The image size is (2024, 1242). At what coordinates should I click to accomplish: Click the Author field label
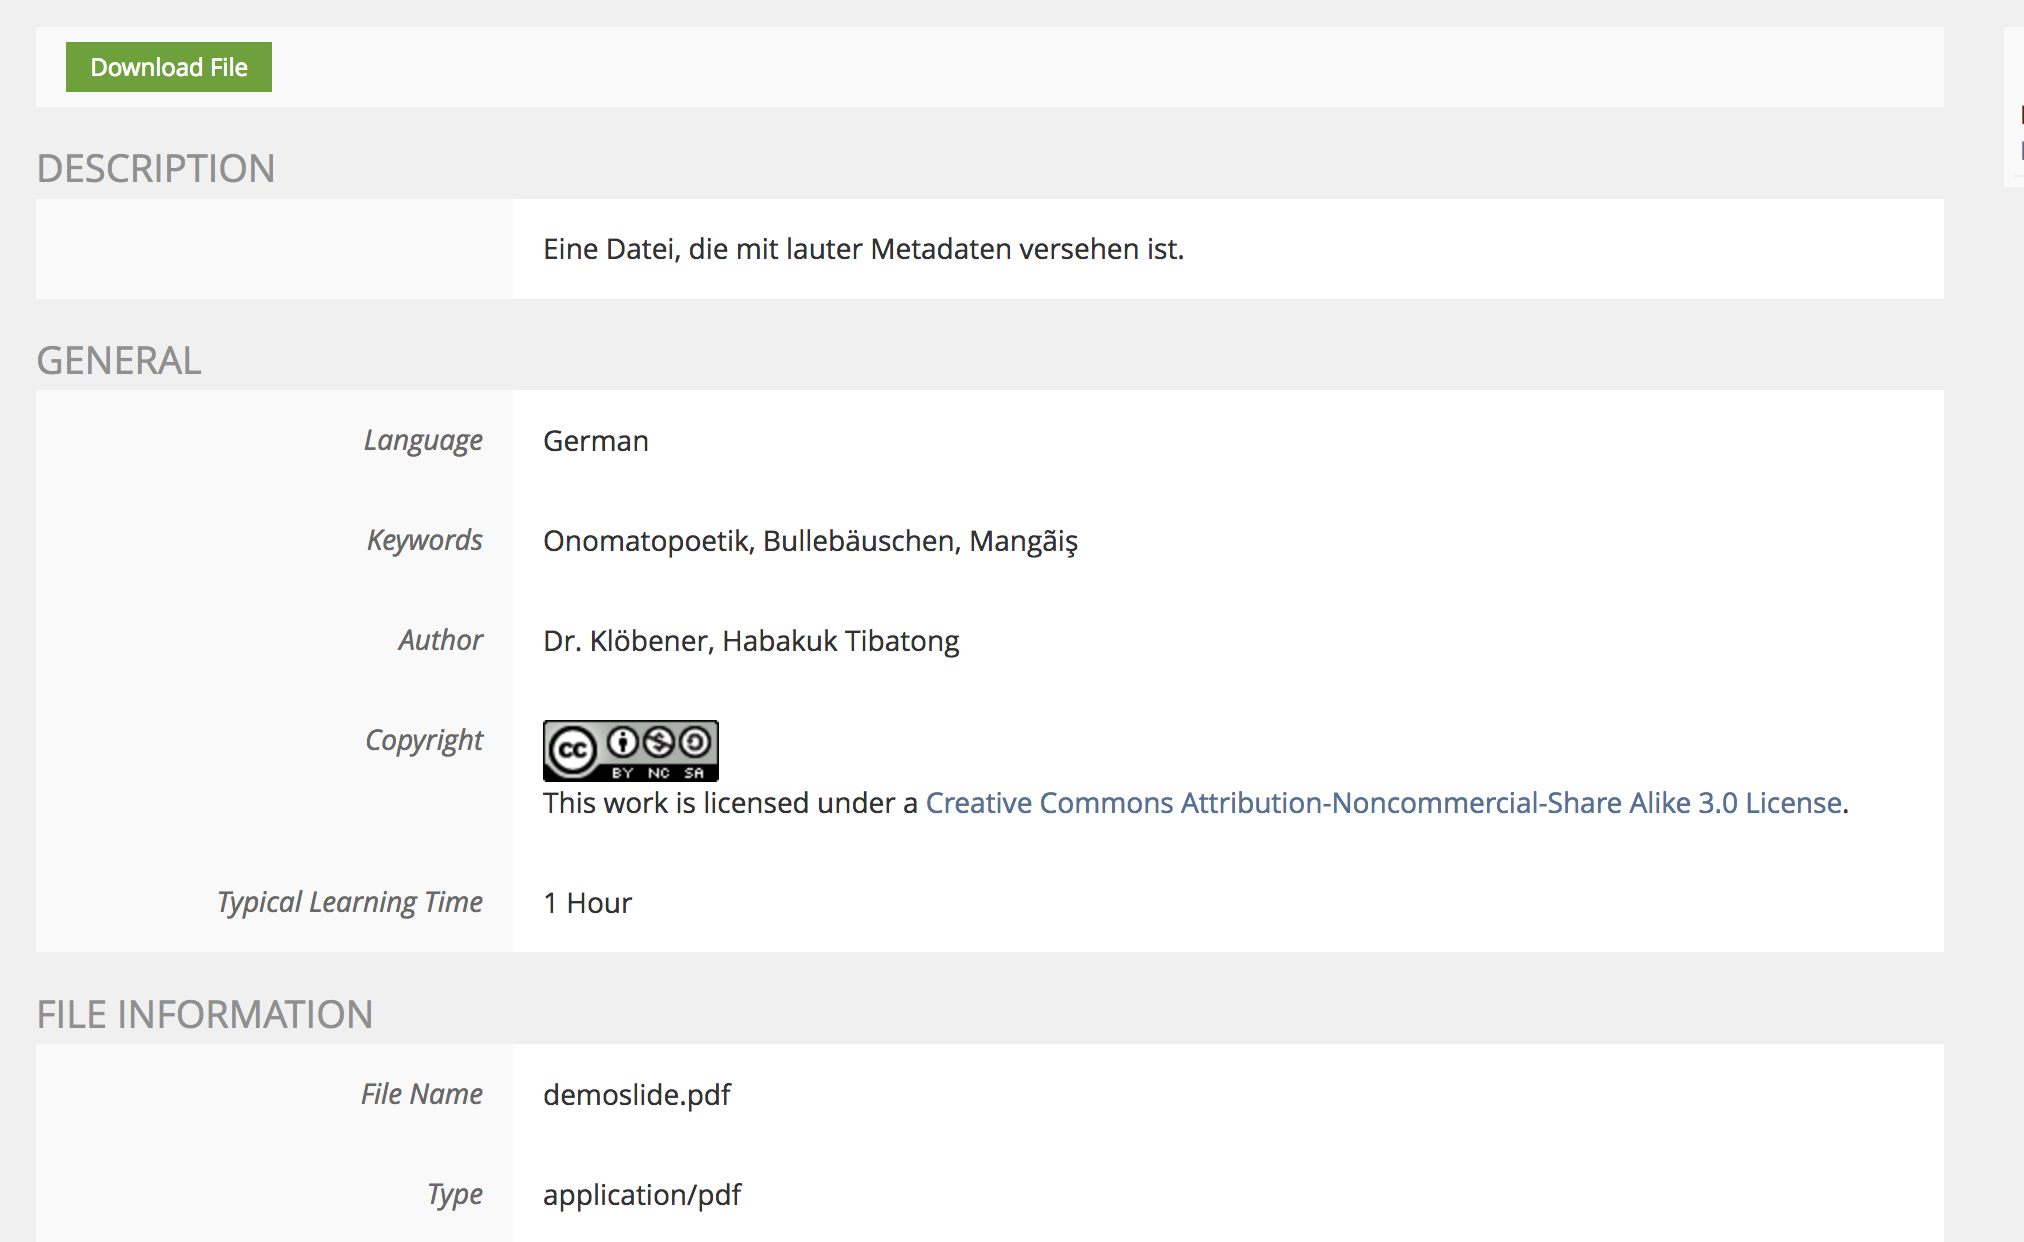[x=440, y=641]
